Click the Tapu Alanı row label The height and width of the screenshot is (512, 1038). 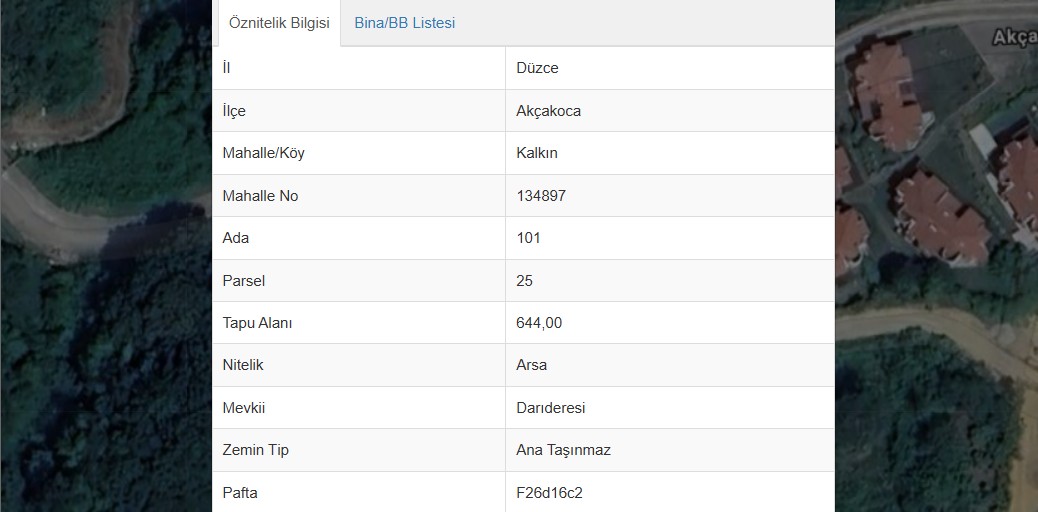click(257, 323)
